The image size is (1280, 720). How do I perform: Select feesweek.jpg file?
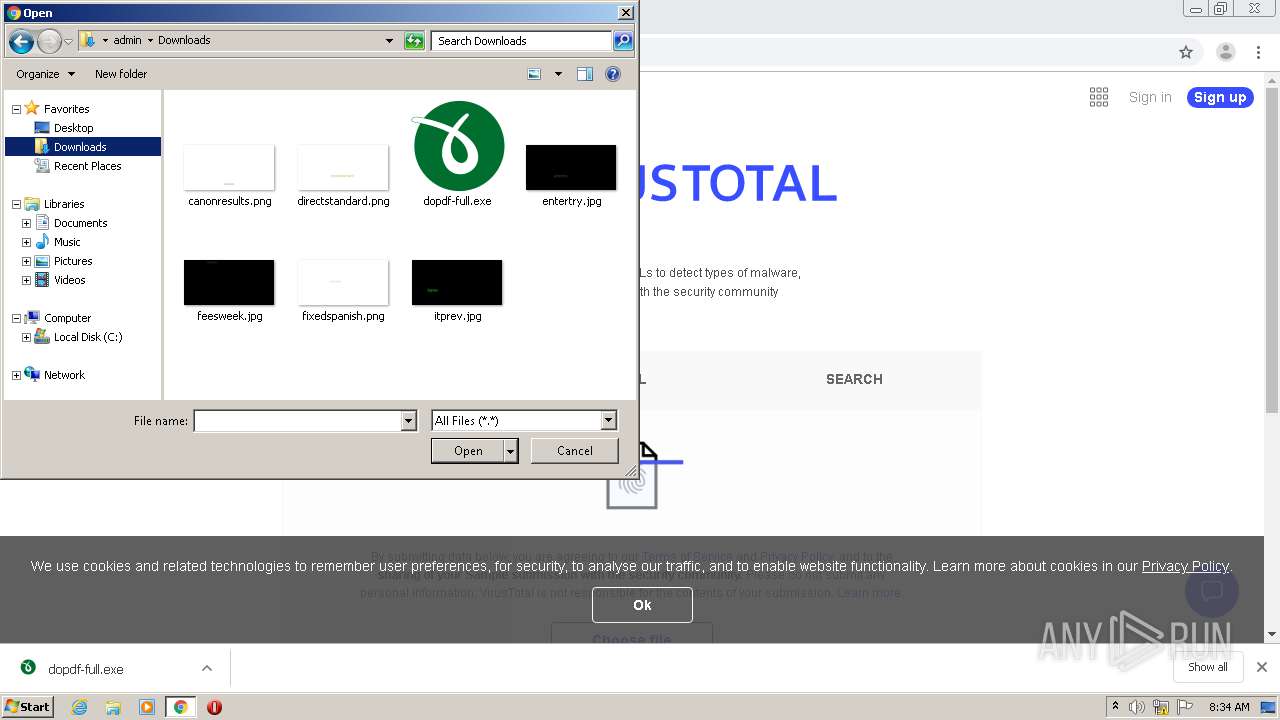pos(229,282)
